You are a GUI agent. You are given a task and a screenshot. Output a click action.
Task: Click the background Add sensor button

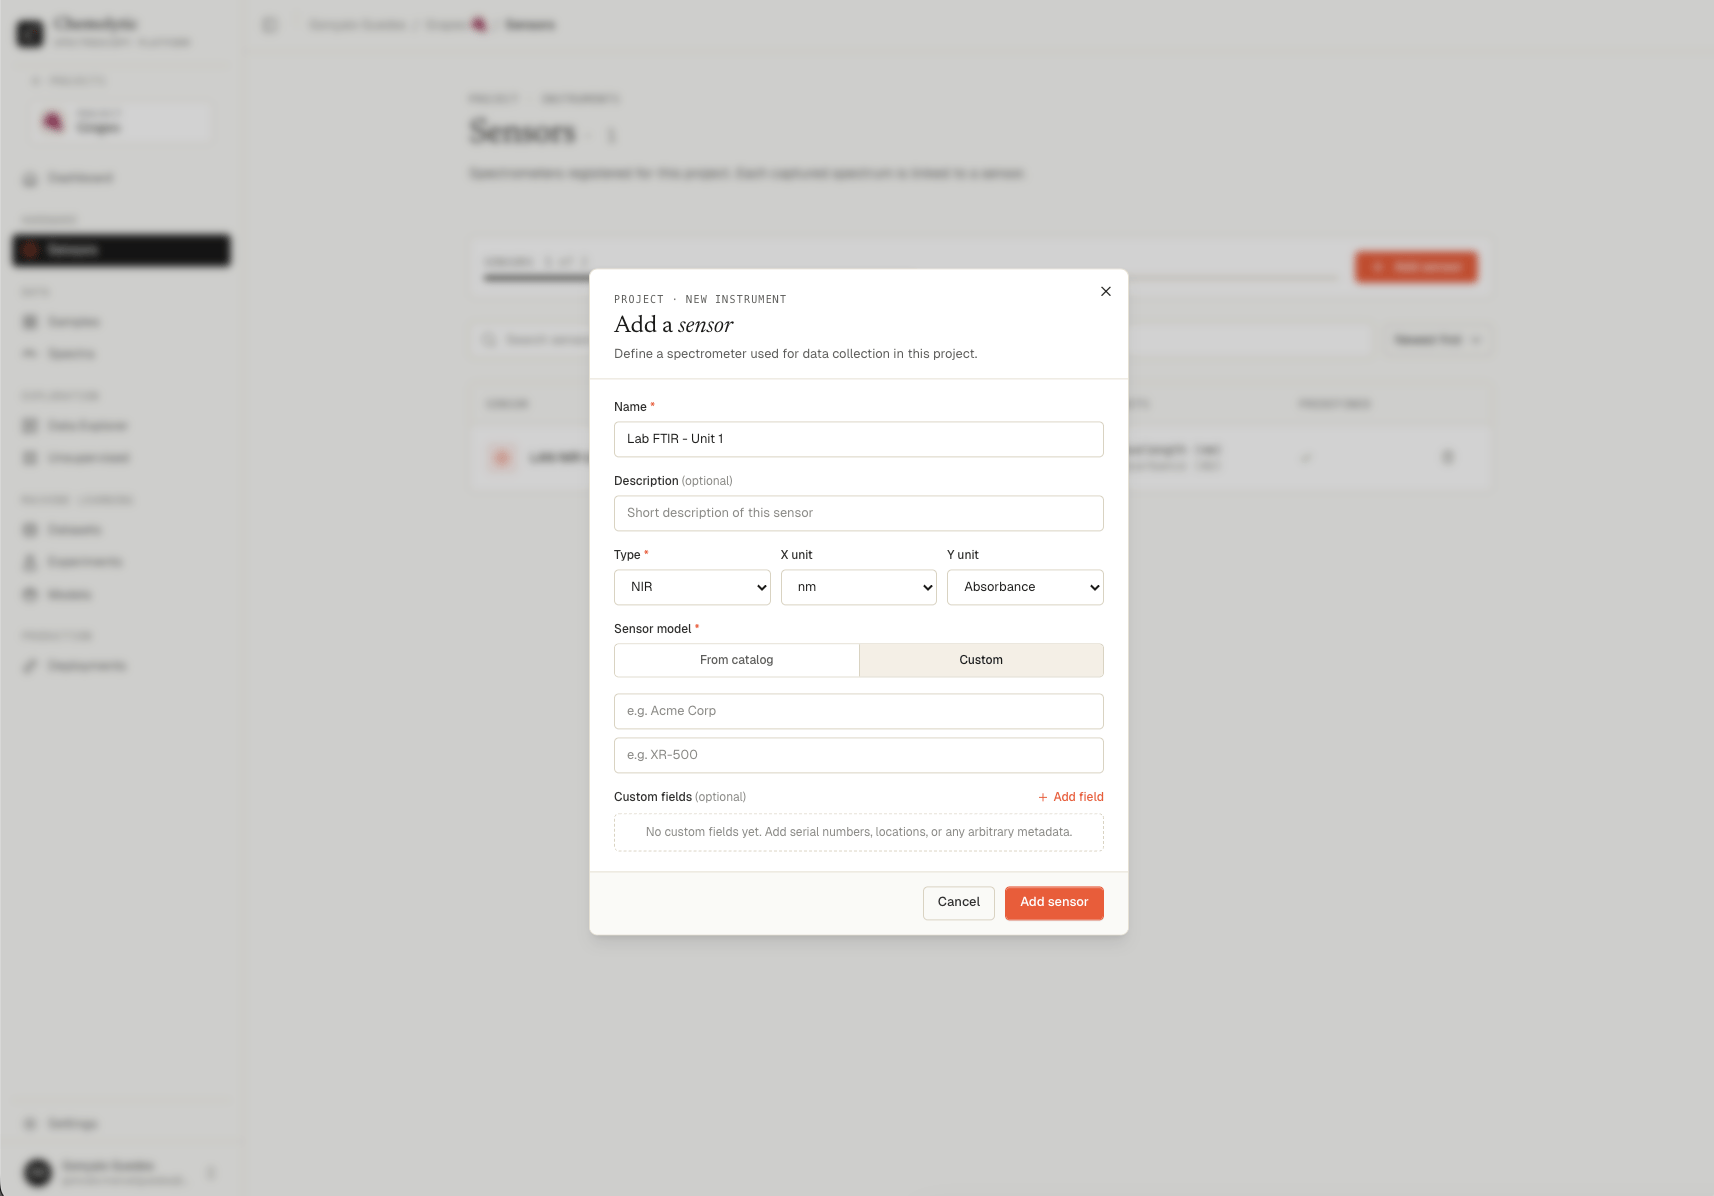[1416, 267]
